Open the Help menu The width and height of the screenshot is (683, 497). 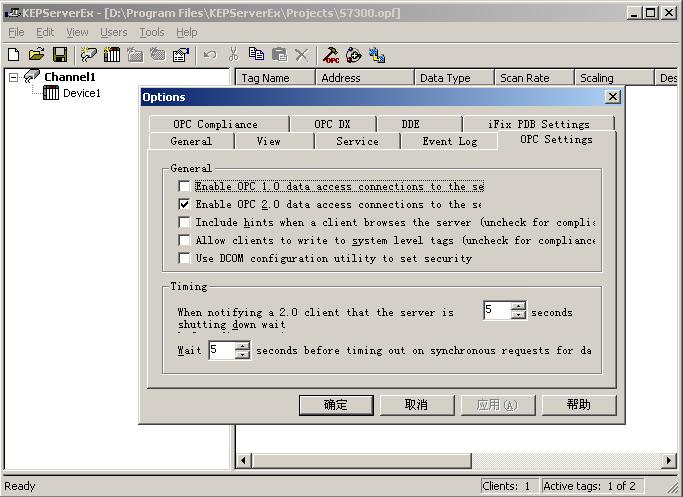tap(186, 32)
